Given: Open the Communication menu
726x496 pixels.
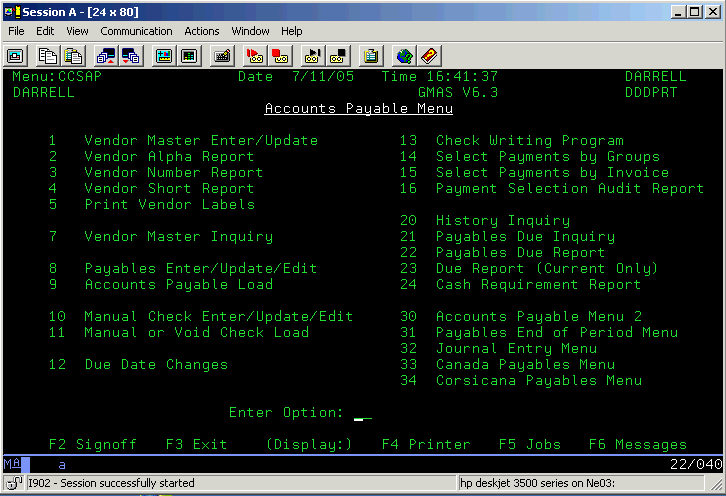Looking at the screenshot, I should (135, 31).
